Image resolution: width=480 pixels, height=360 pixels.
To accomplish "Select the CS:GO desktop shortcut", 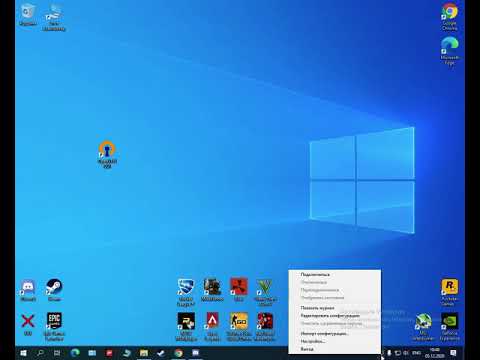I will [x=239, y=327].
